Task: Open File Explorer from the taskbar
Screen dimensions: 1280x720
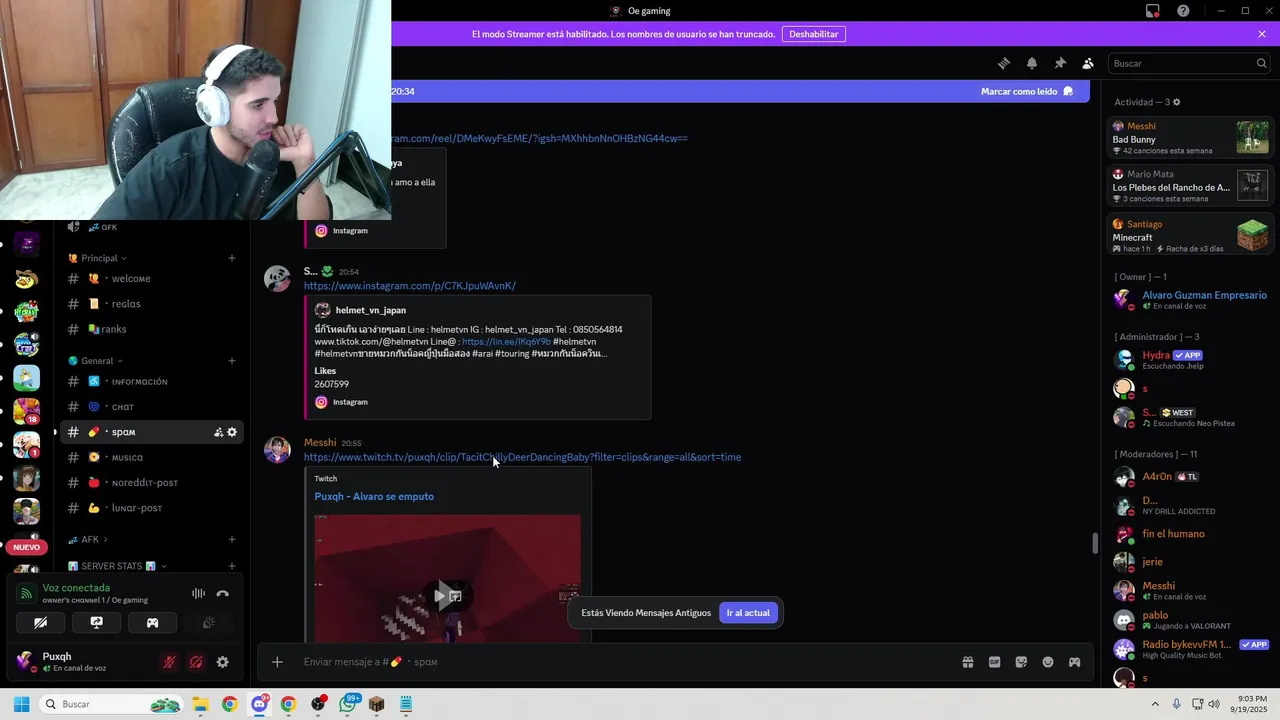Action: click(200, 704)
